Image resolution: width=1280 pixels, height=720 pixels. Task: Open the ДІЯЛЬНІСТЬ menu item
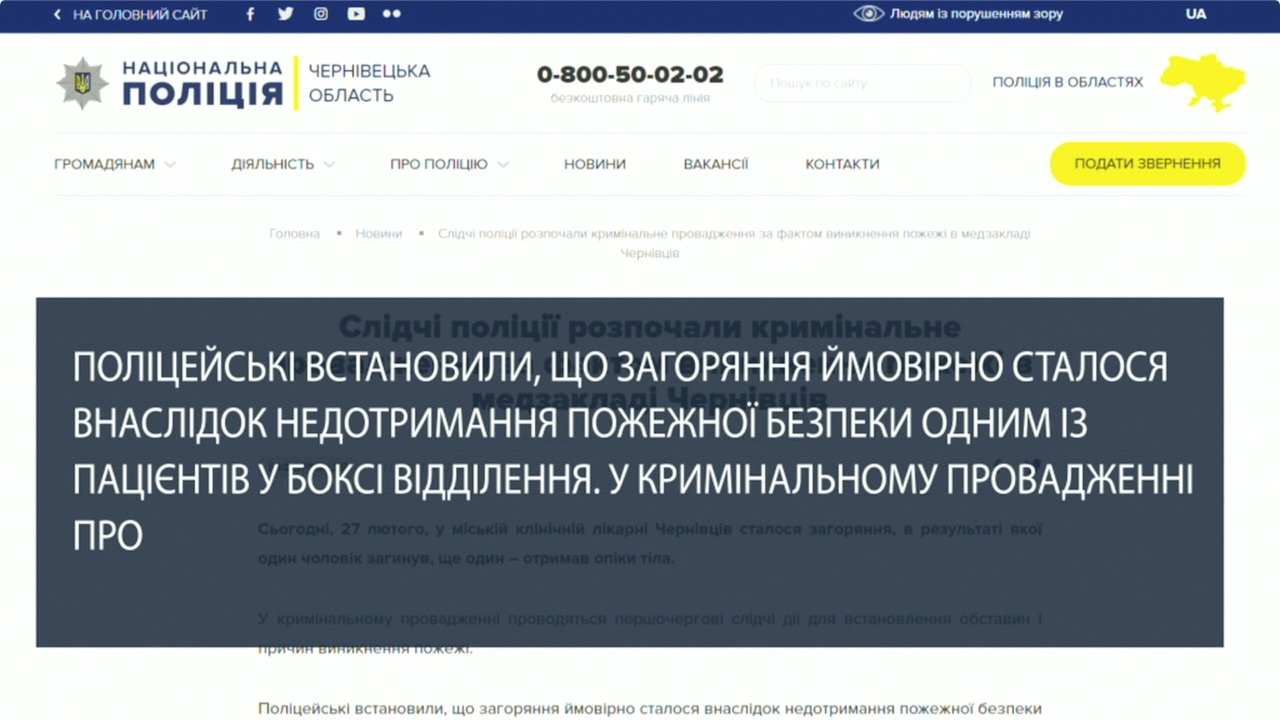(x=272, y=164)
